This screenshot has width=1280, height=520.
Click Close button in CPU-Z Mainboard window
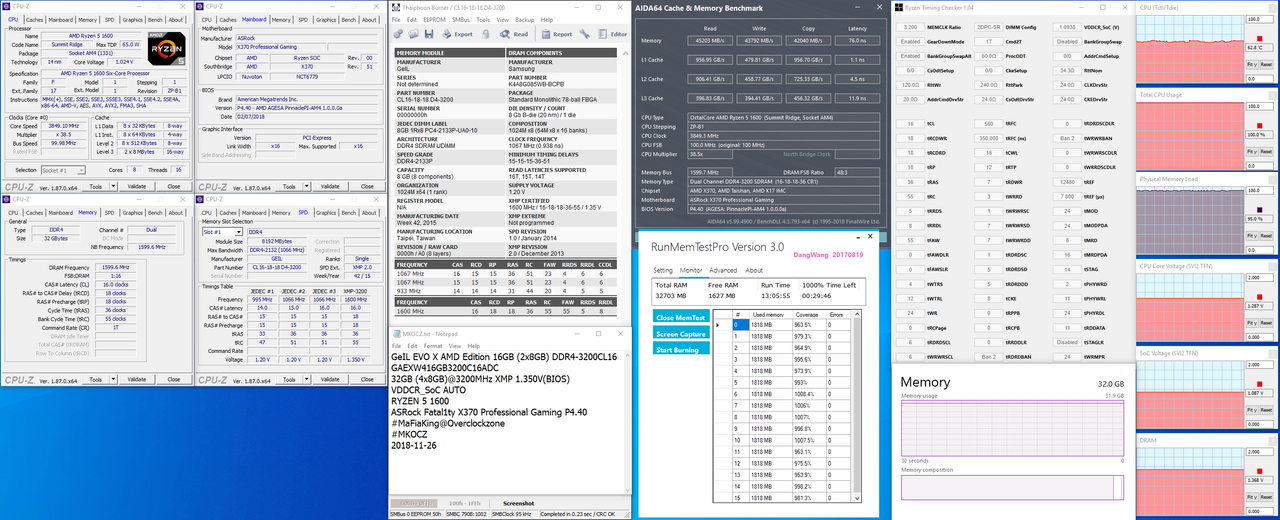(369, 186)
